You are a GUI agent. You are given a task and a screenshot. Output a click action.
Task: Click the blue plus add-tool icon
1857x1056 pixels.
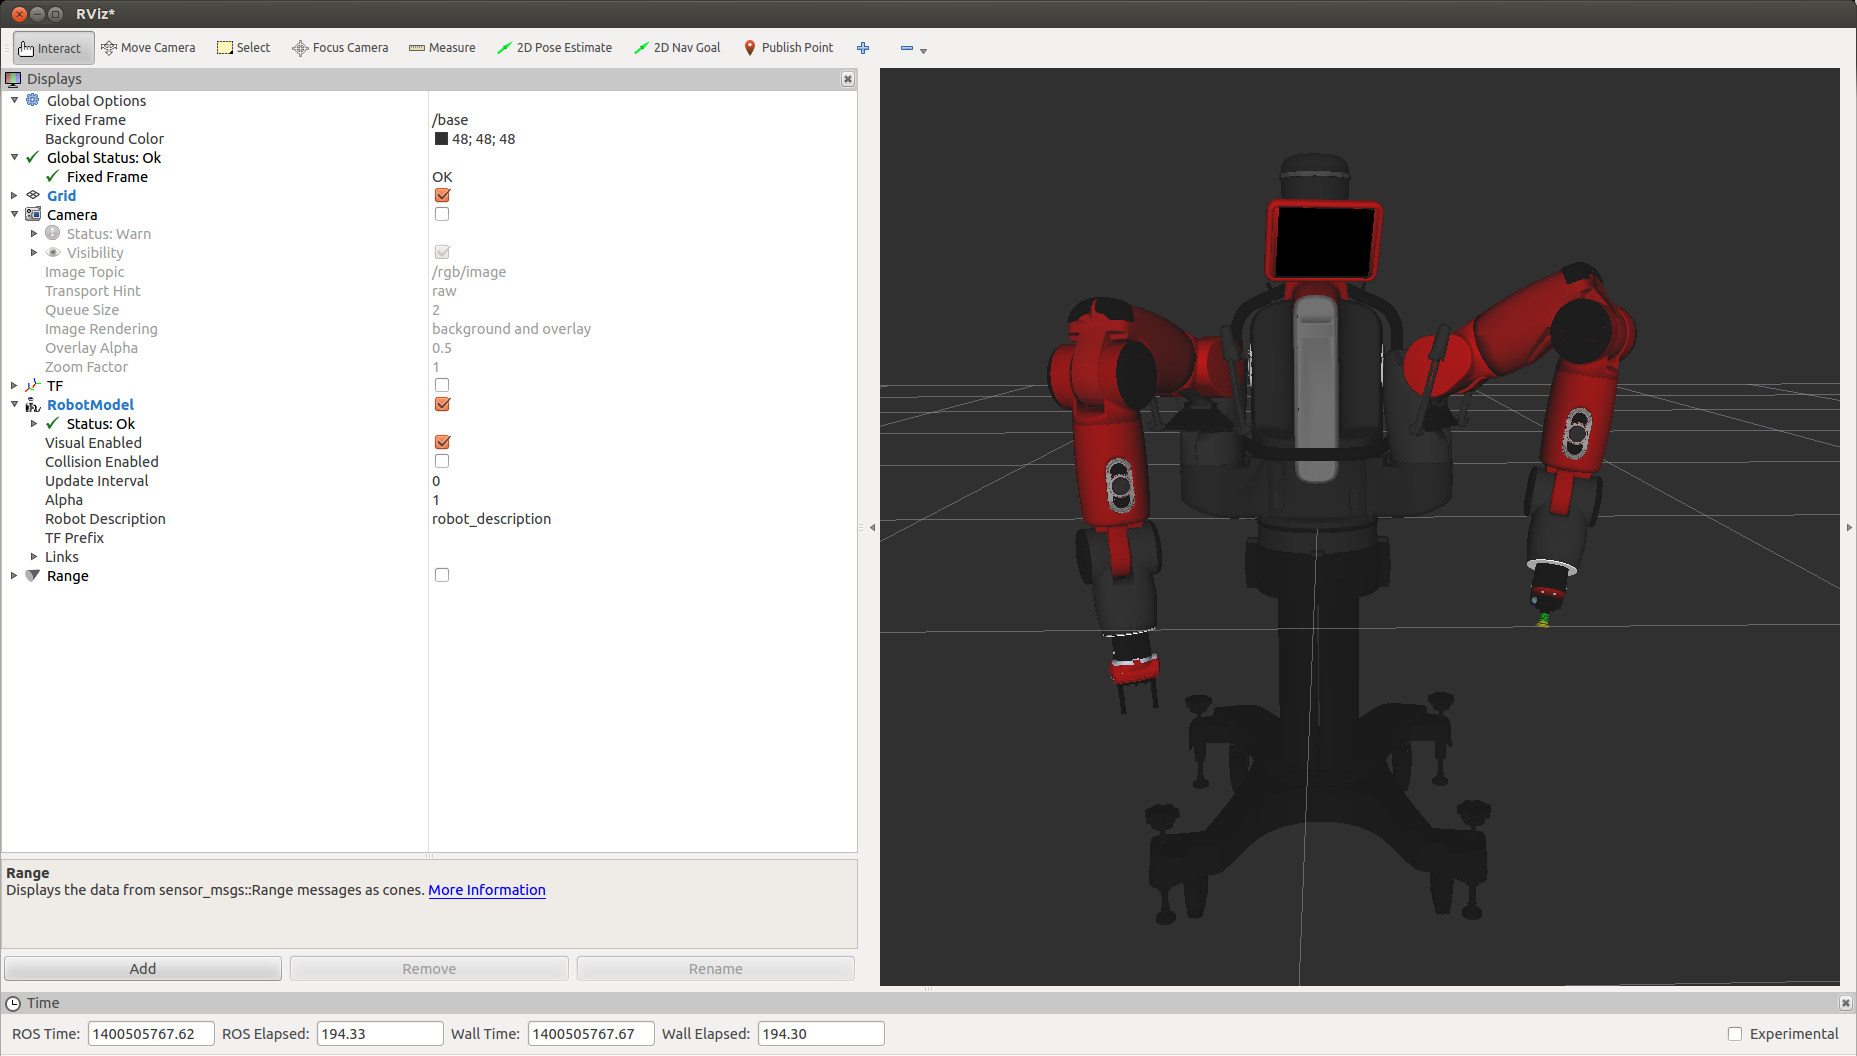click(863, 48)
